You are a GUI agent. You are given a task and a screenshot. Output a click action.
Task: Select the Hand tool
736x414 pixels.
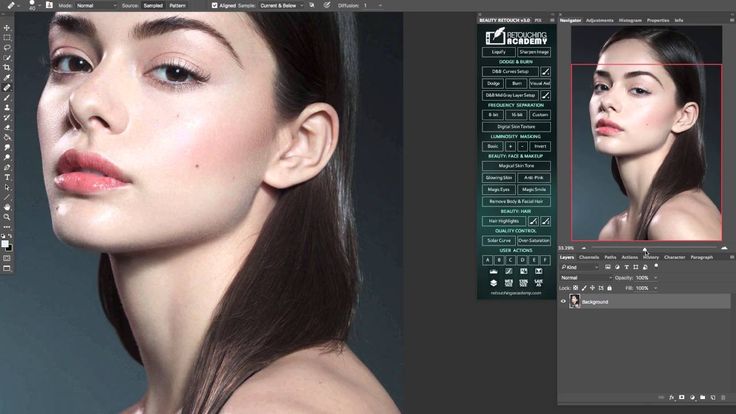point(7,207)
